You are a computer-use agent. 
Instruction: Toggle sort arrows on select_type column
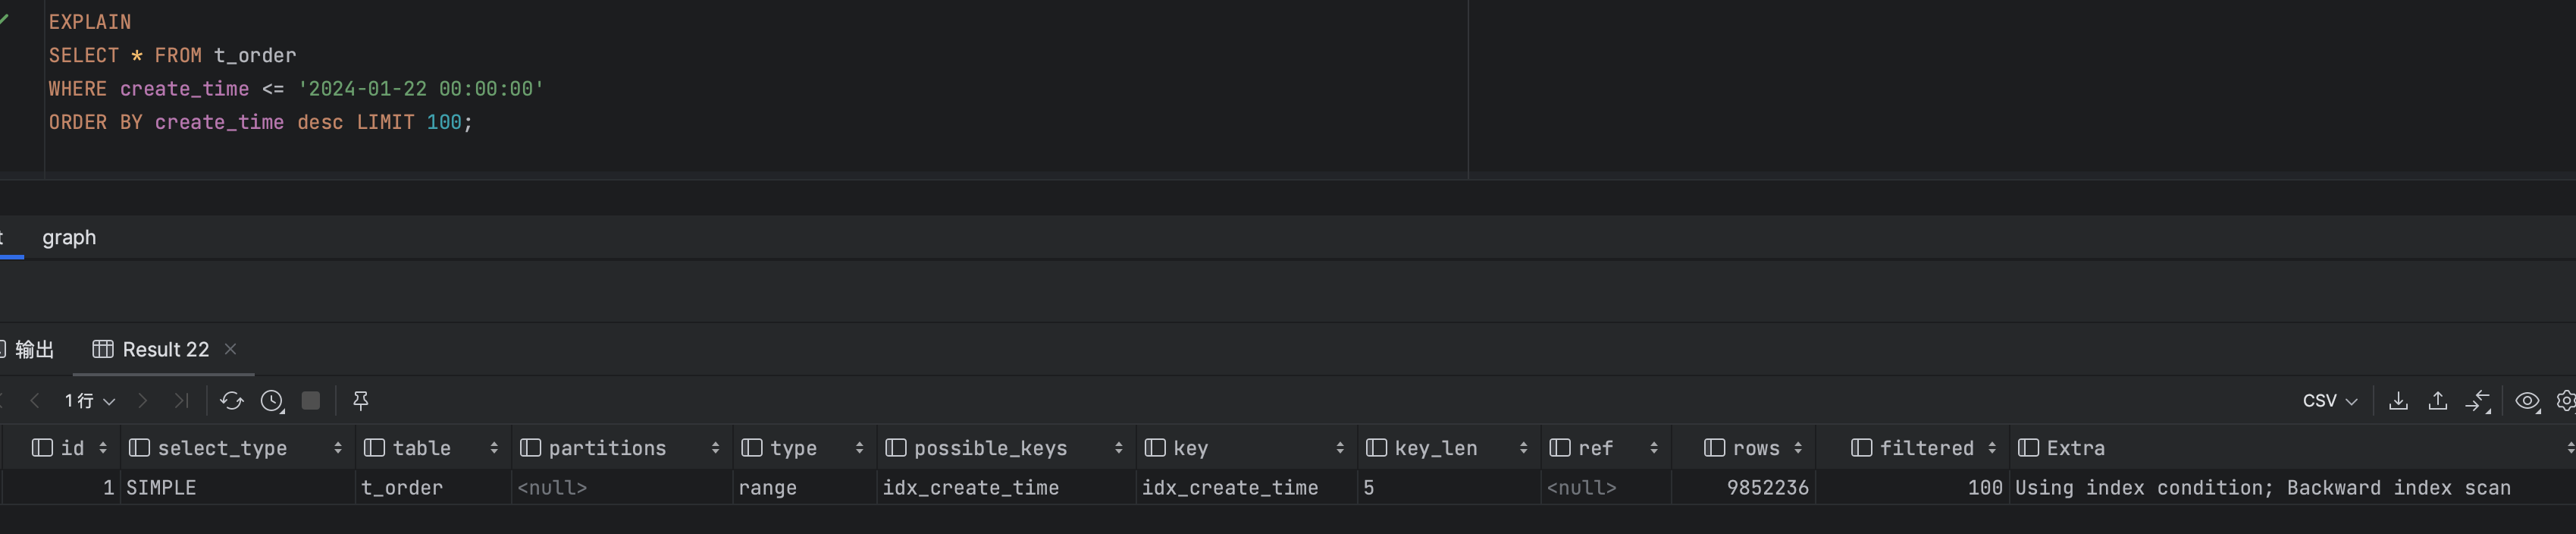[338, 448]
